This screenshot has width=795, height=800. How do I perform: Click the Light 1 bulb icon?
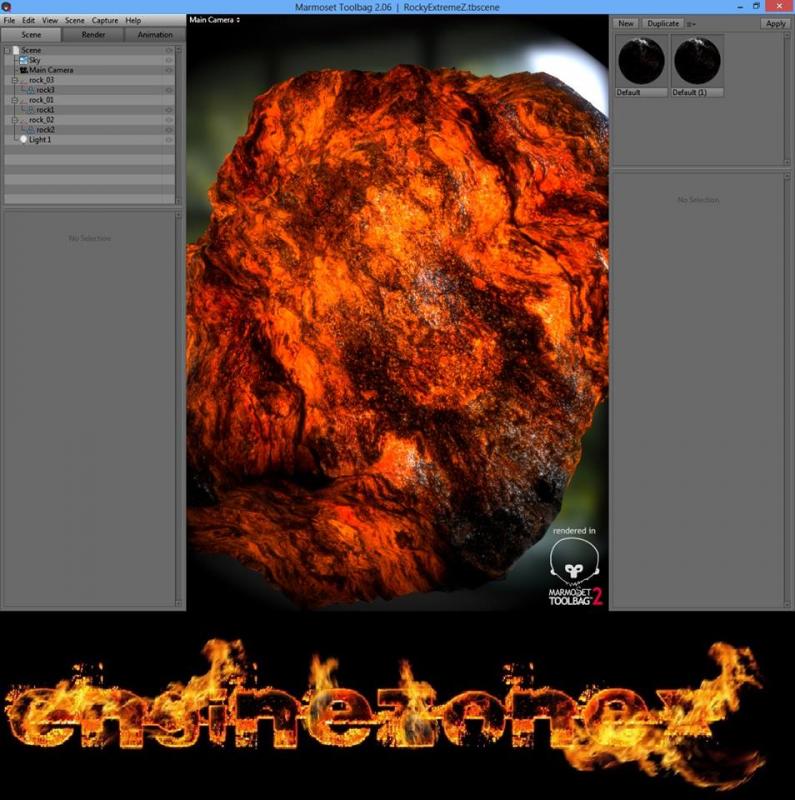pos(23,139)
